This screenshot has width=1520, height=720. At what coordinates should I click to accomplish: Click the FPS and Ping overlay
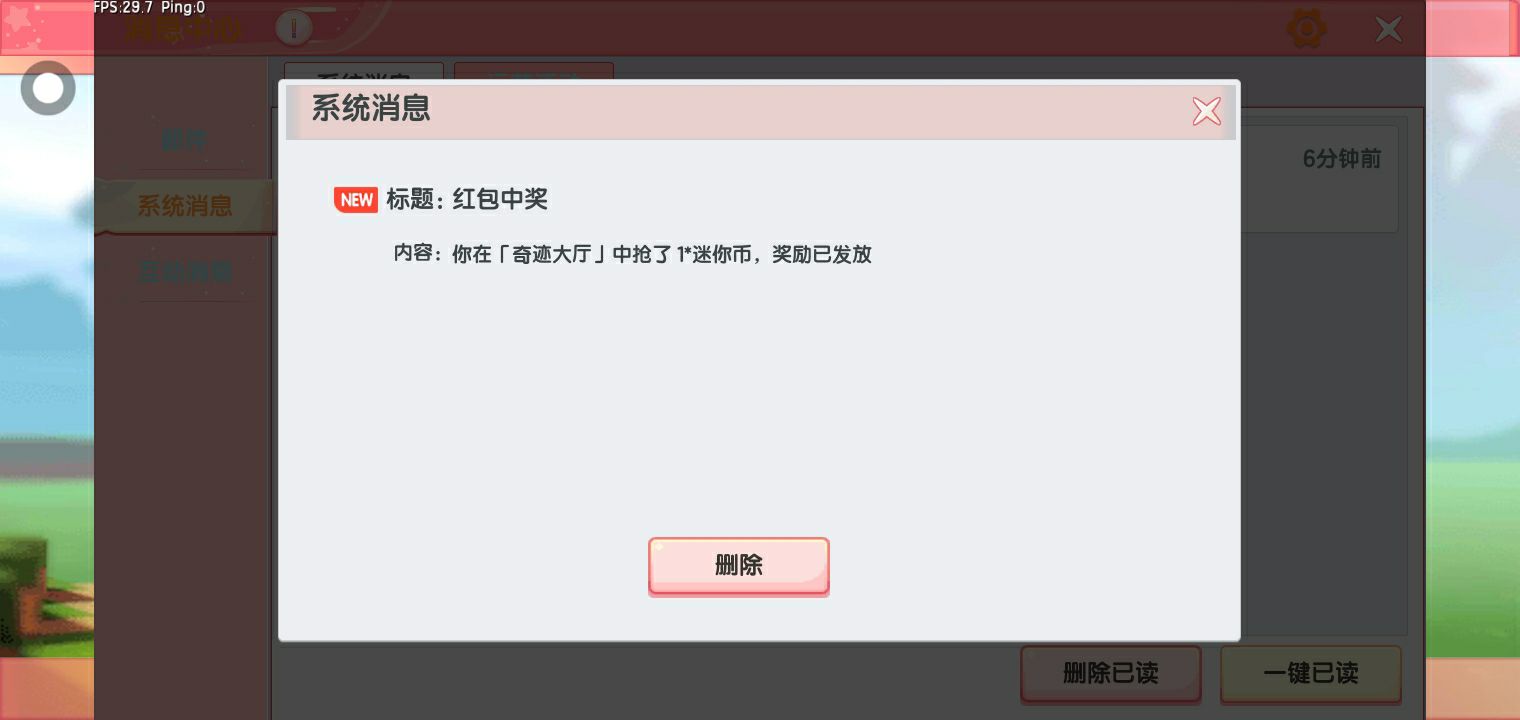coord(150,8)
